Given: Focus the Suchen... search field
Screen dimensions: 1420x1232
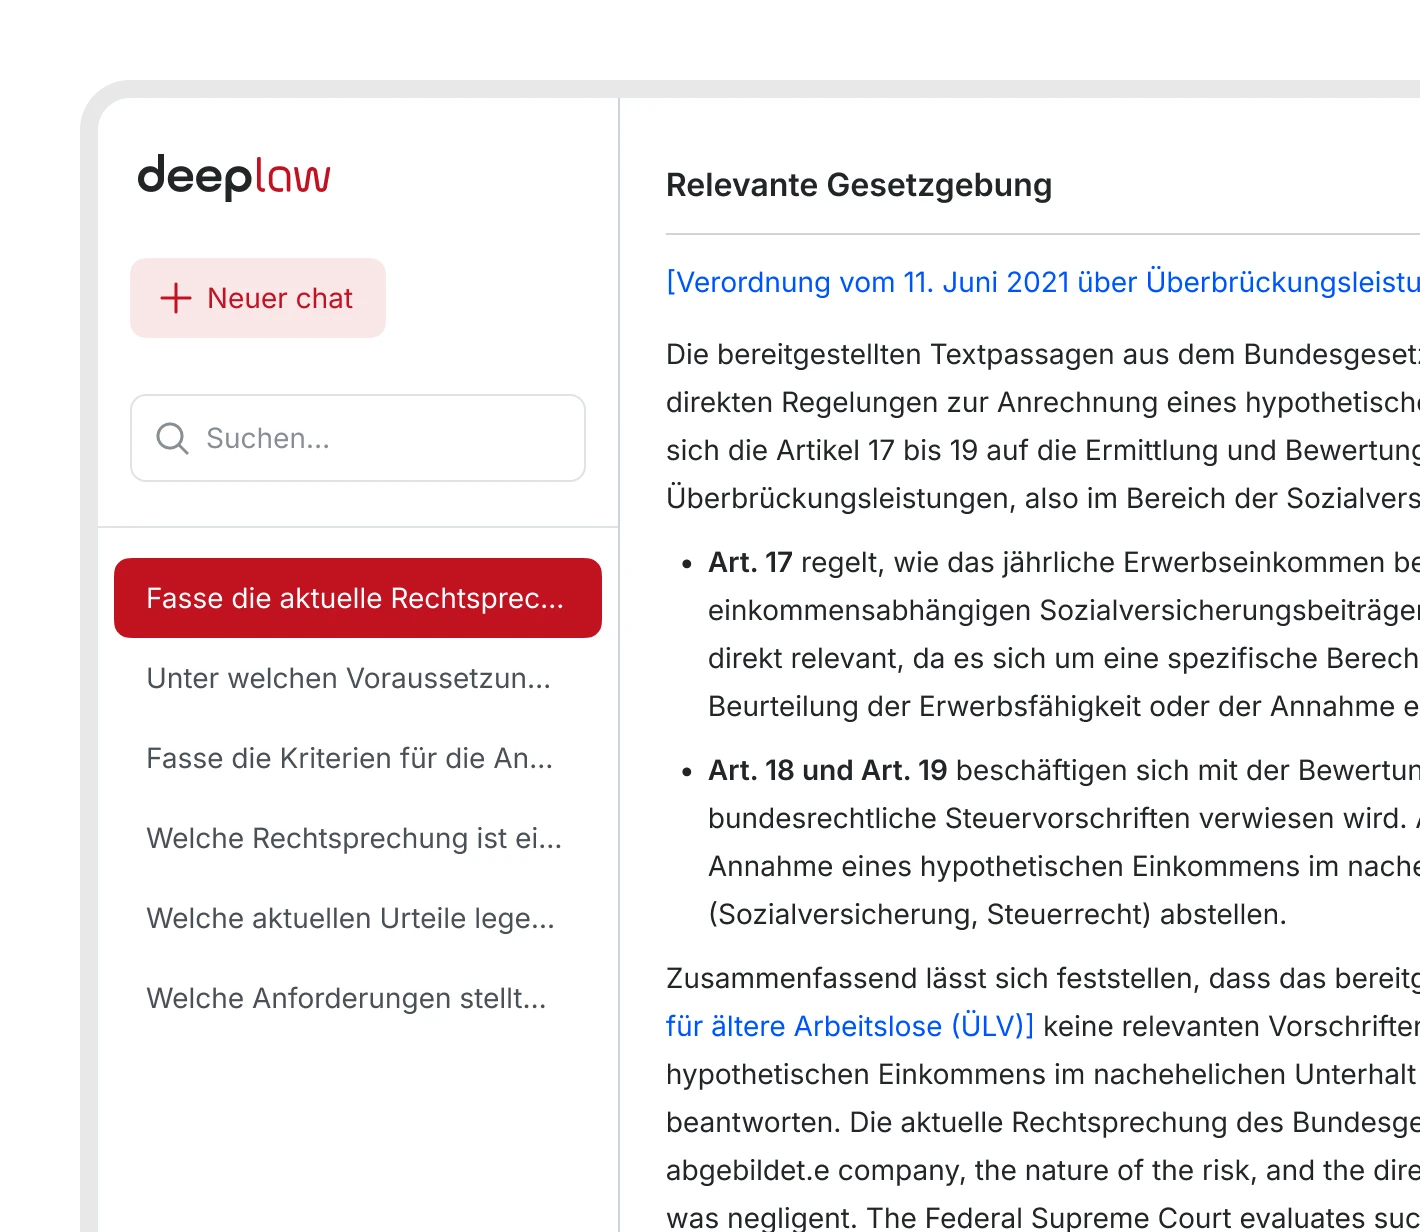Looking at the screenshot, I should pyautogui.click(x=380, y=438).
